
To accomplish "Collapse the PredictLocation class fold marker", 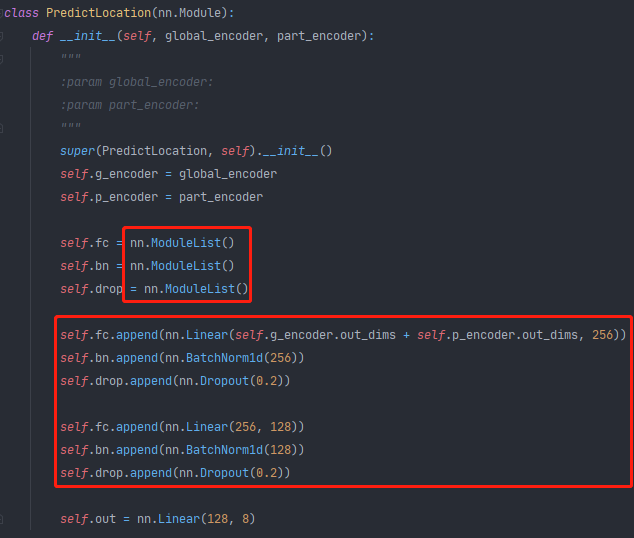I will tap(1, 13).
